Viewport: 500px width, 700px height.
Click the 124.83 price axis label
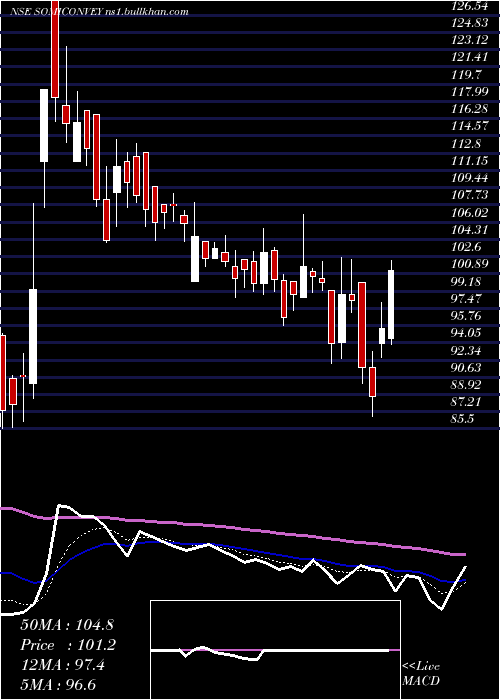(x=468, y=23)
